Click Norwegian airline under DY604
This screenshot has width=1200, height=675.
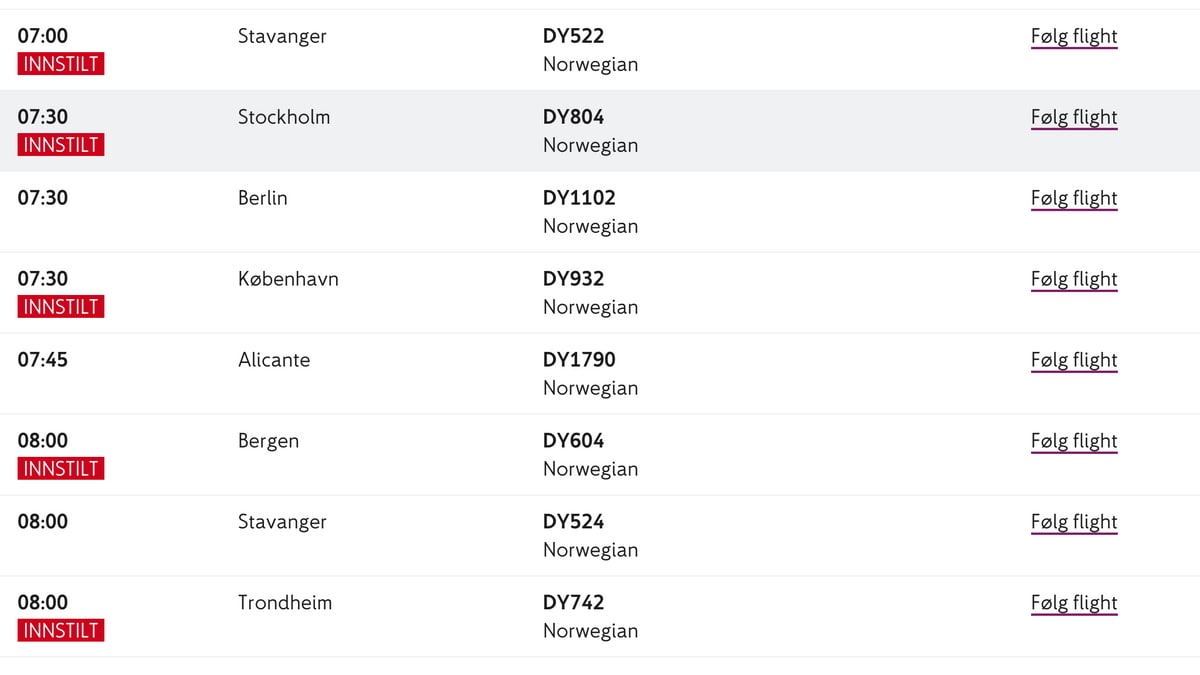point(590,469)
